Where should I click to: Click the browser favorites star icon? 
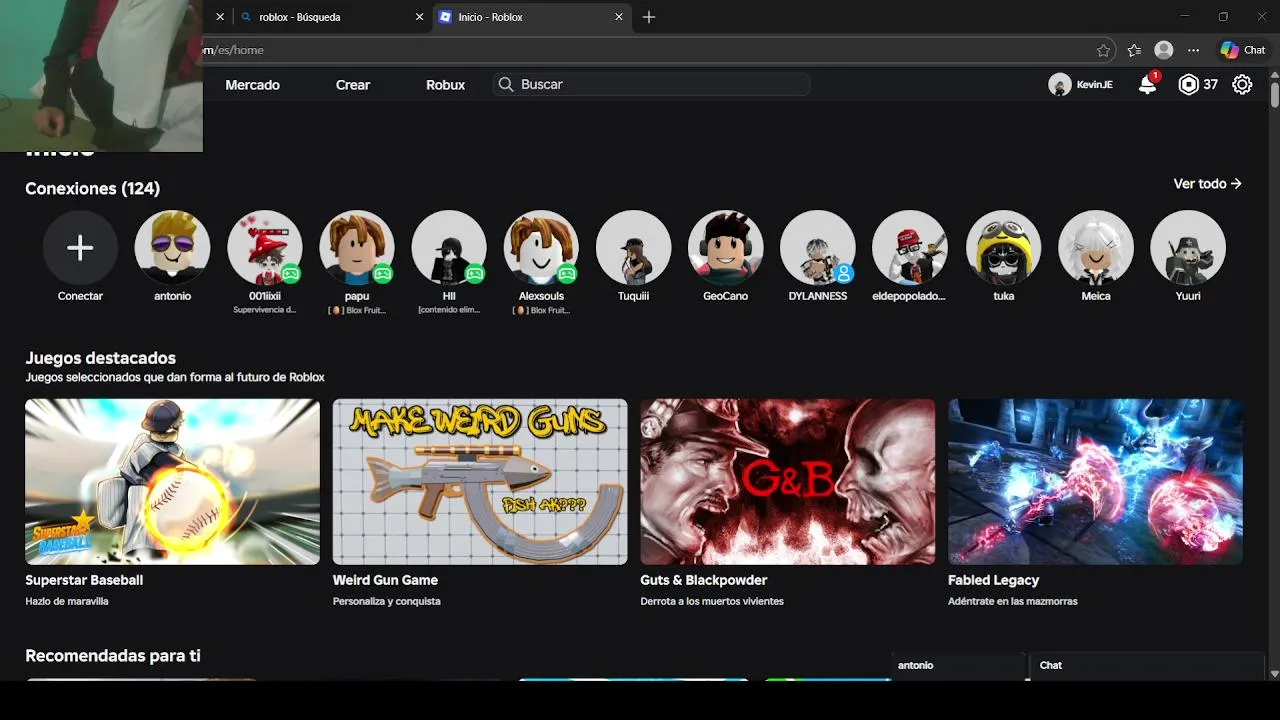pyautogui.click(x=1103, y=50)
